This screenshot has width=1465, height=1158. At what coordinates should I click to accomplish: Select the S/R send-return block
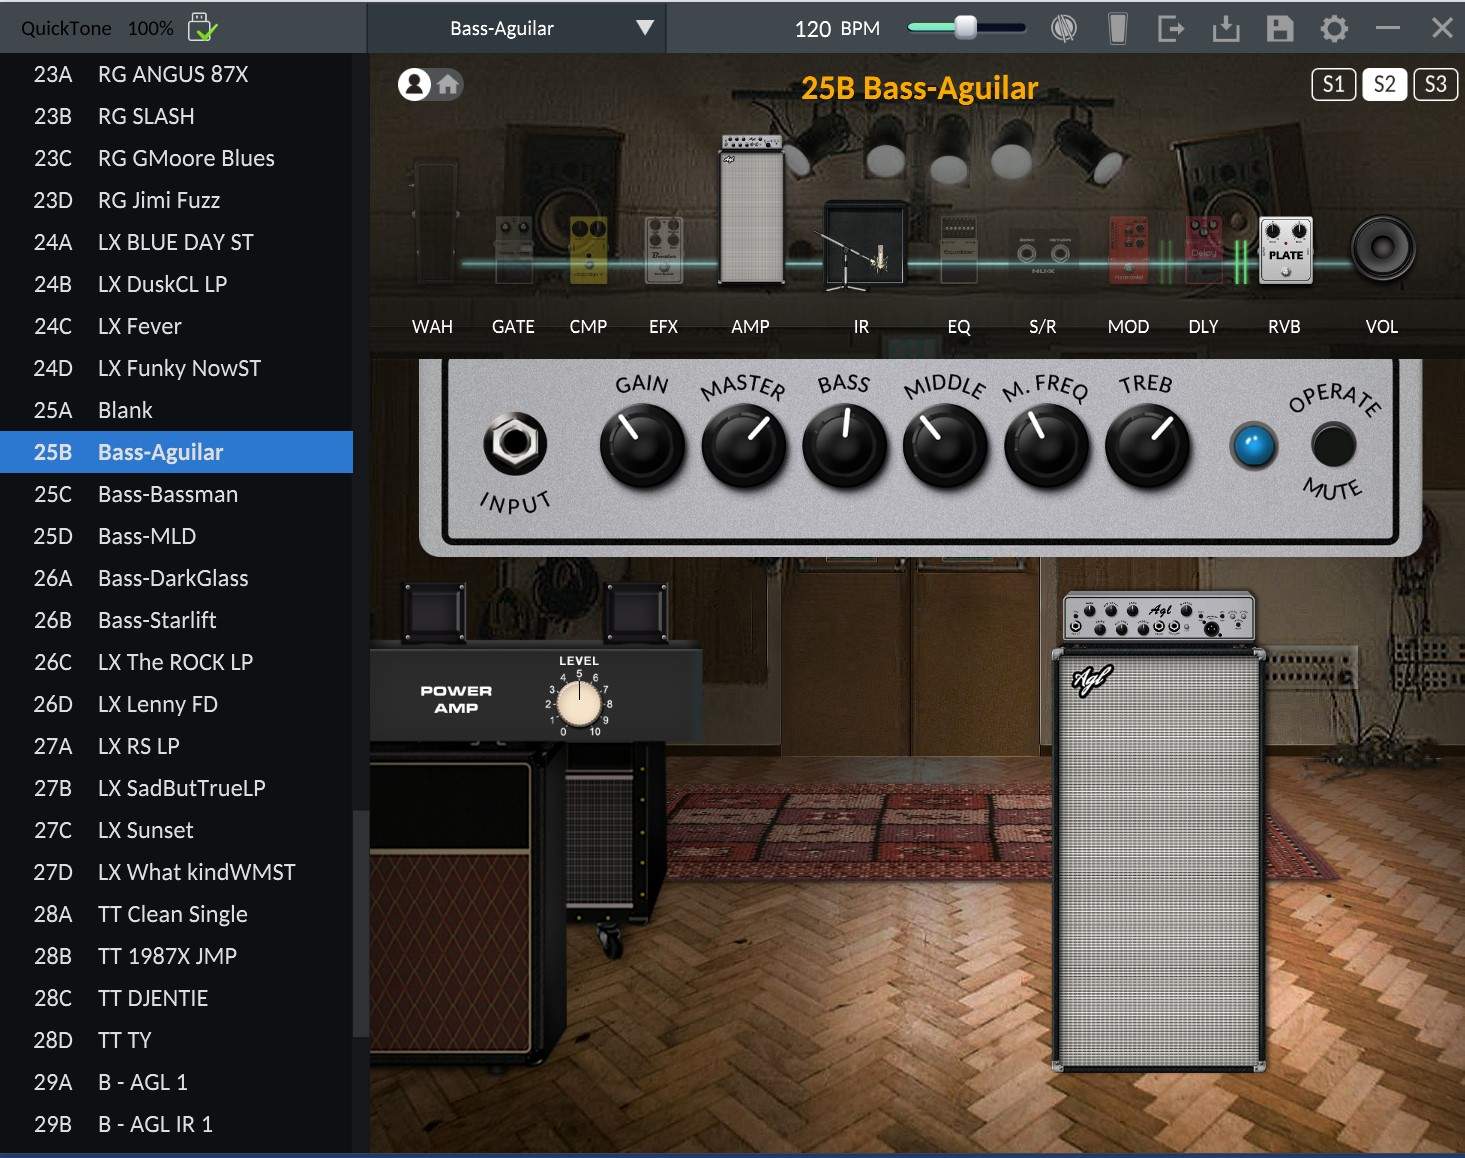(x=1043, y=253)
